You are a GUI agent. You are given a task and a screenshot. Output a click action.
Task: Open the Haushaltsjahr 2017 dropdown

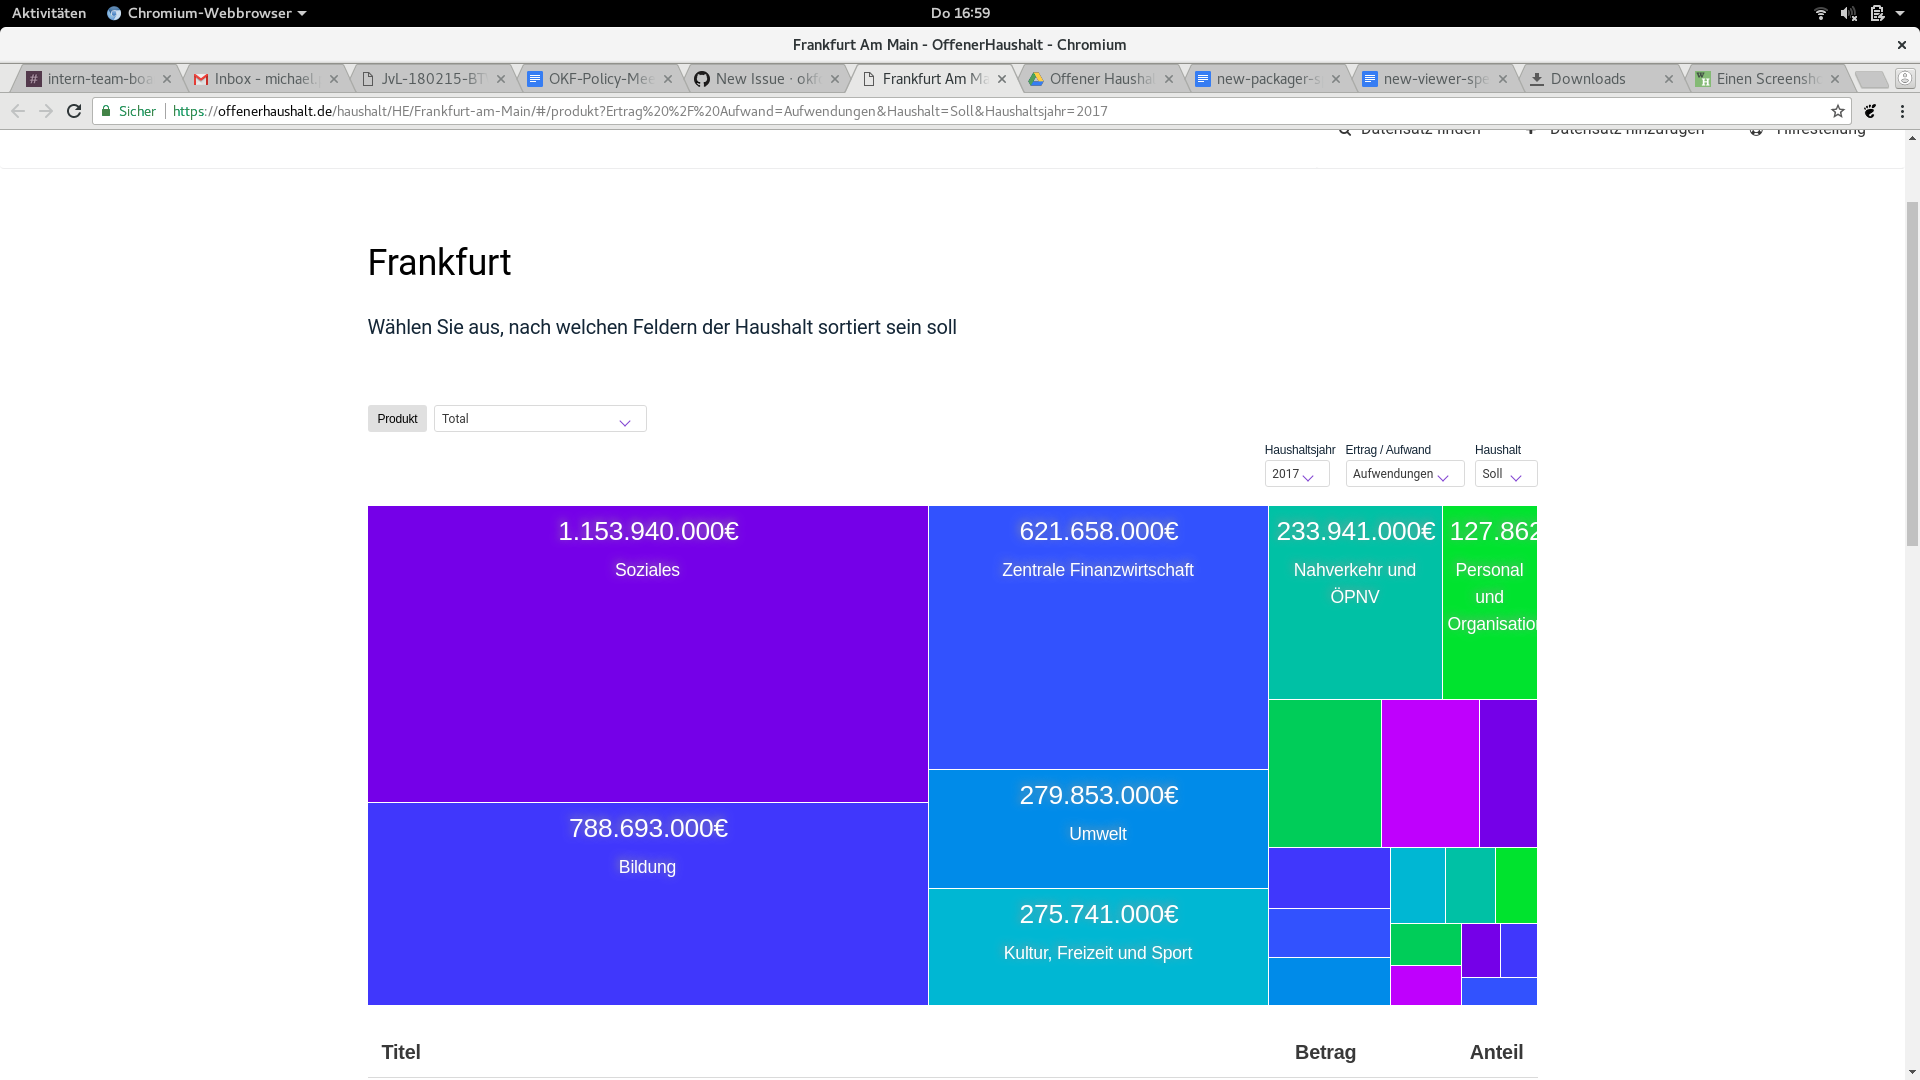1296,474
